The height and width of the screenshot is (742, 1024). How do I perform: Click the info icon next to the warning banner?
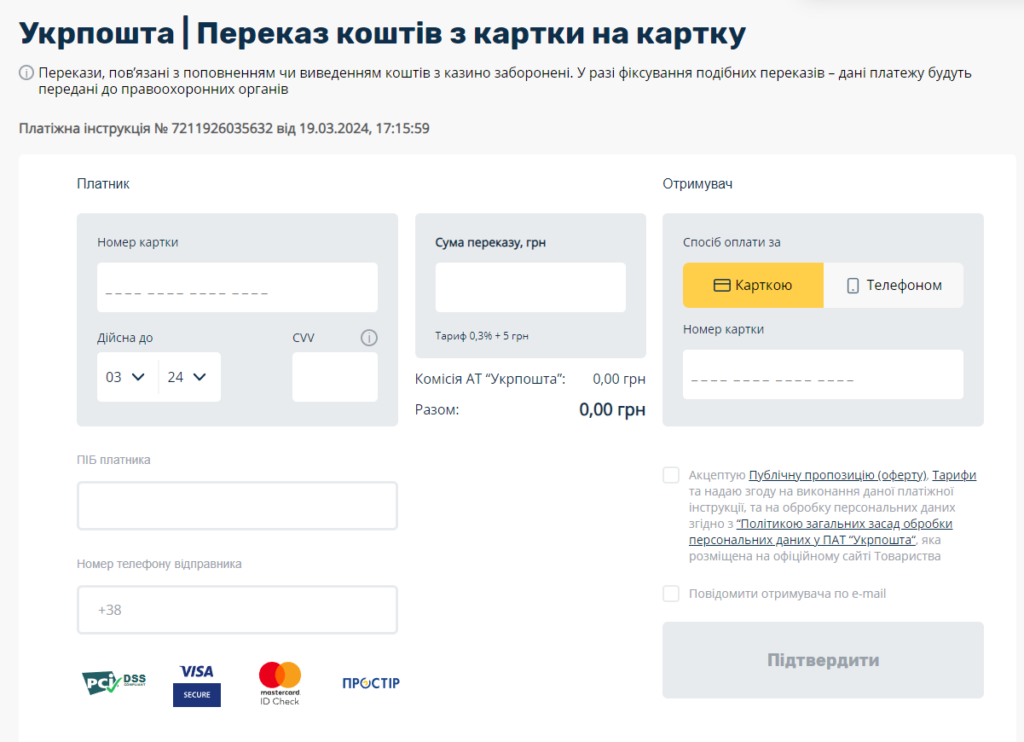24,71
